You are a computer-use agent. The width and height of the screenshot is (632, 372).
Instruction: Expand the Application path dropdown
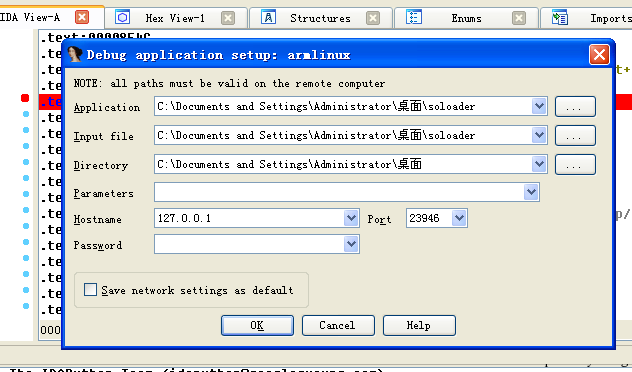[539, 106]
